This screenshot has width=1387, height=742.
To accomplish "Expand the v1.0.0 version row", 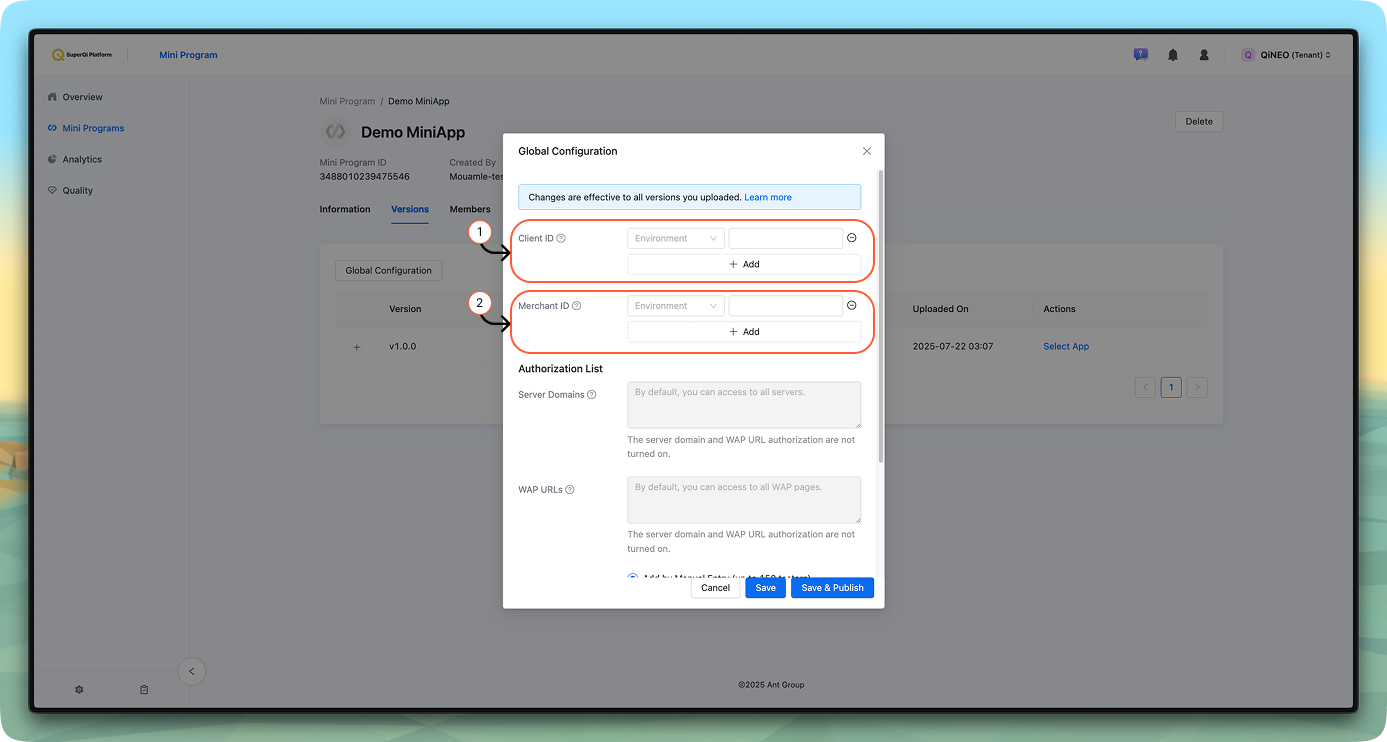I will click(x=356, y=347).
